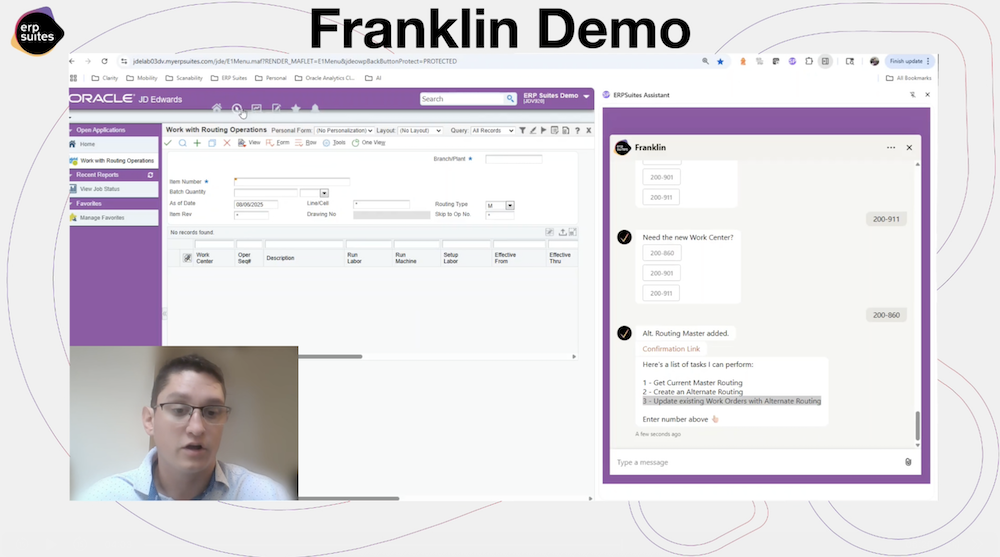1000x557 pixels.
Task: Click the export grid data icon
Action: (x=562, y=232)
